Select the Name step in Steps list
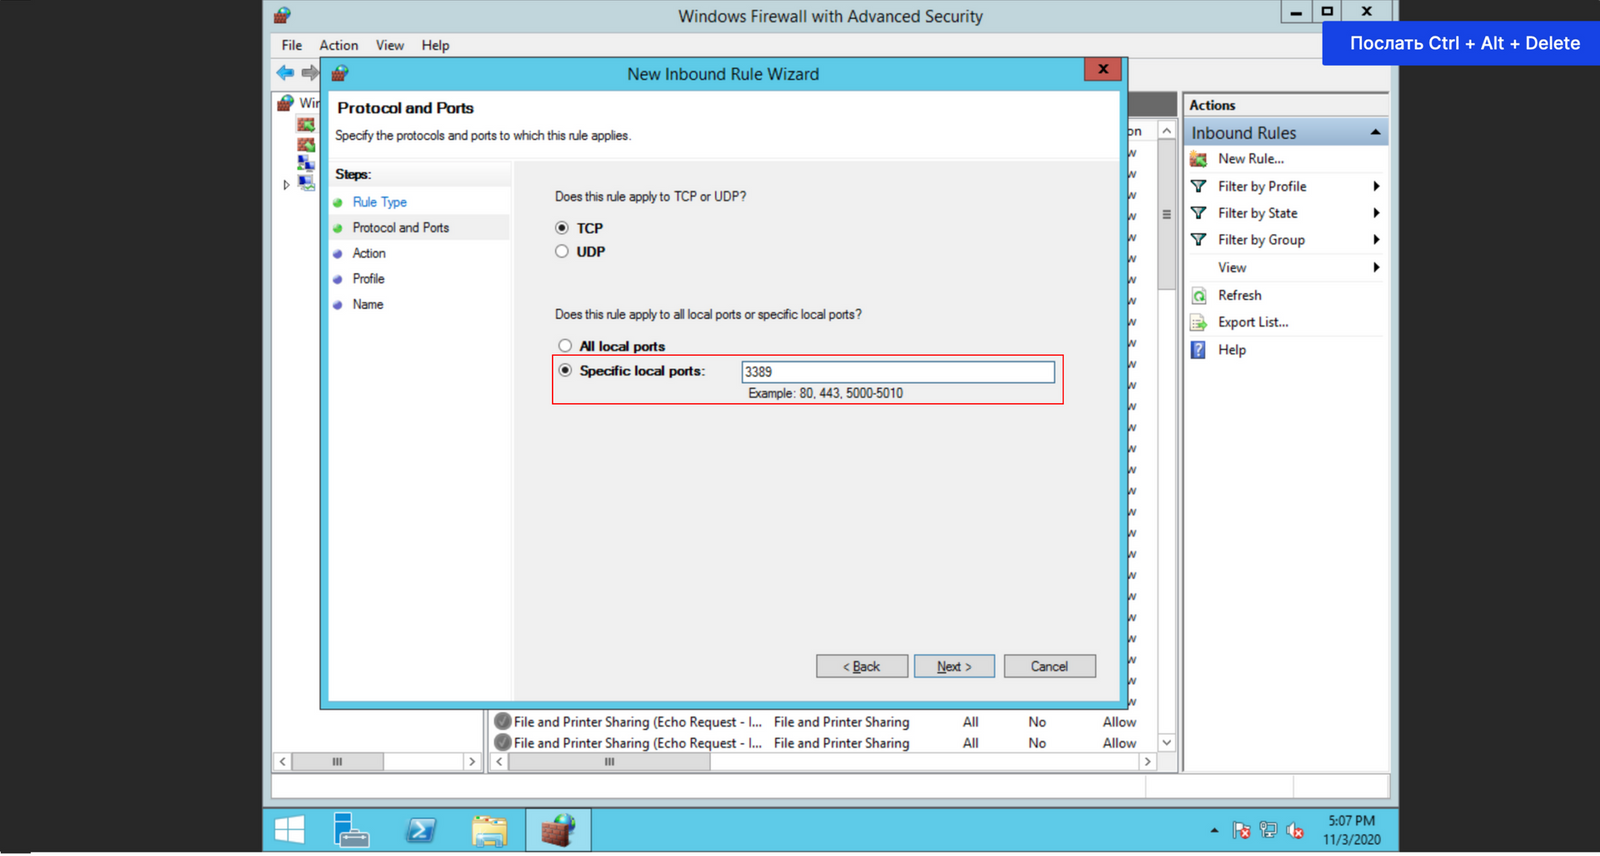The image size is (1600, 856). [368, 304]
